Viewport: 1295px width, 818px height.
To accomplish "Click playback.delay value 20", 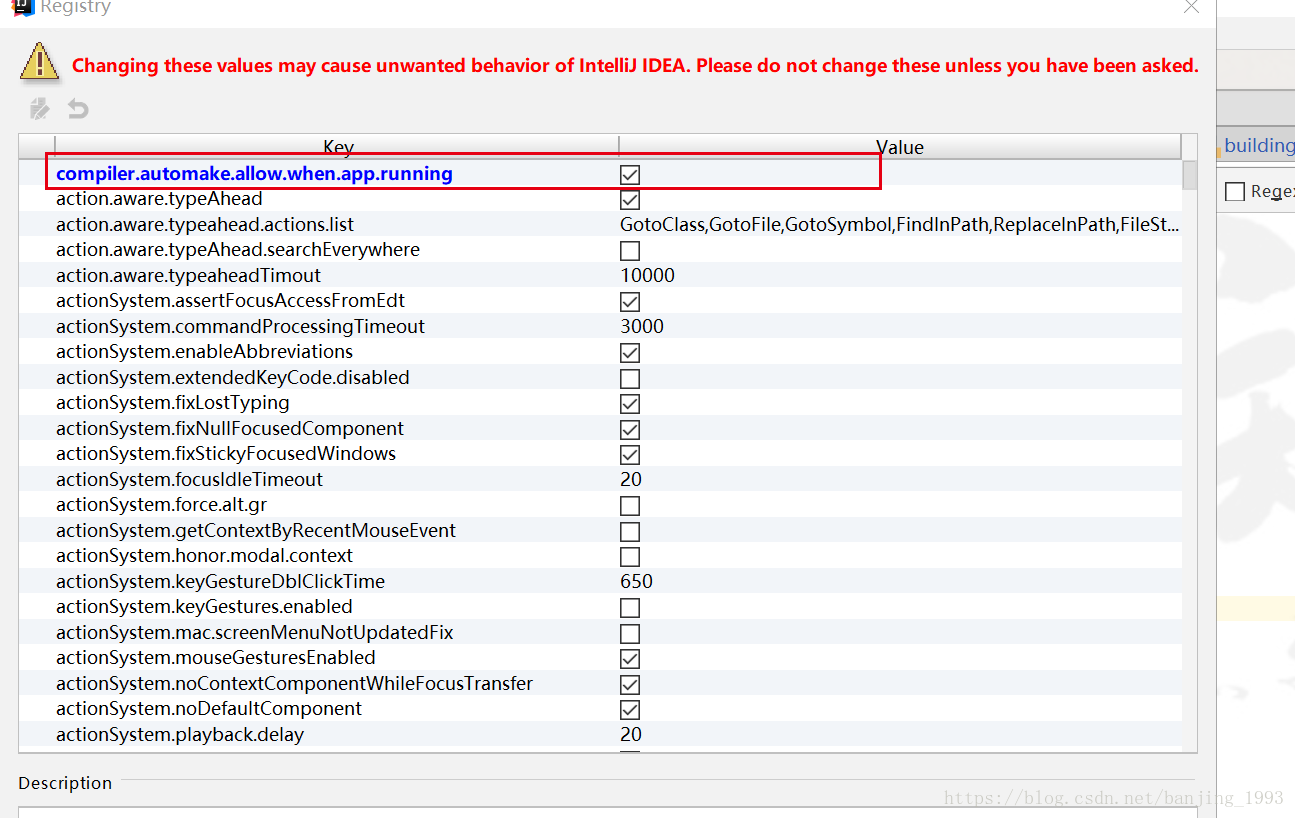I will point(631,735).
